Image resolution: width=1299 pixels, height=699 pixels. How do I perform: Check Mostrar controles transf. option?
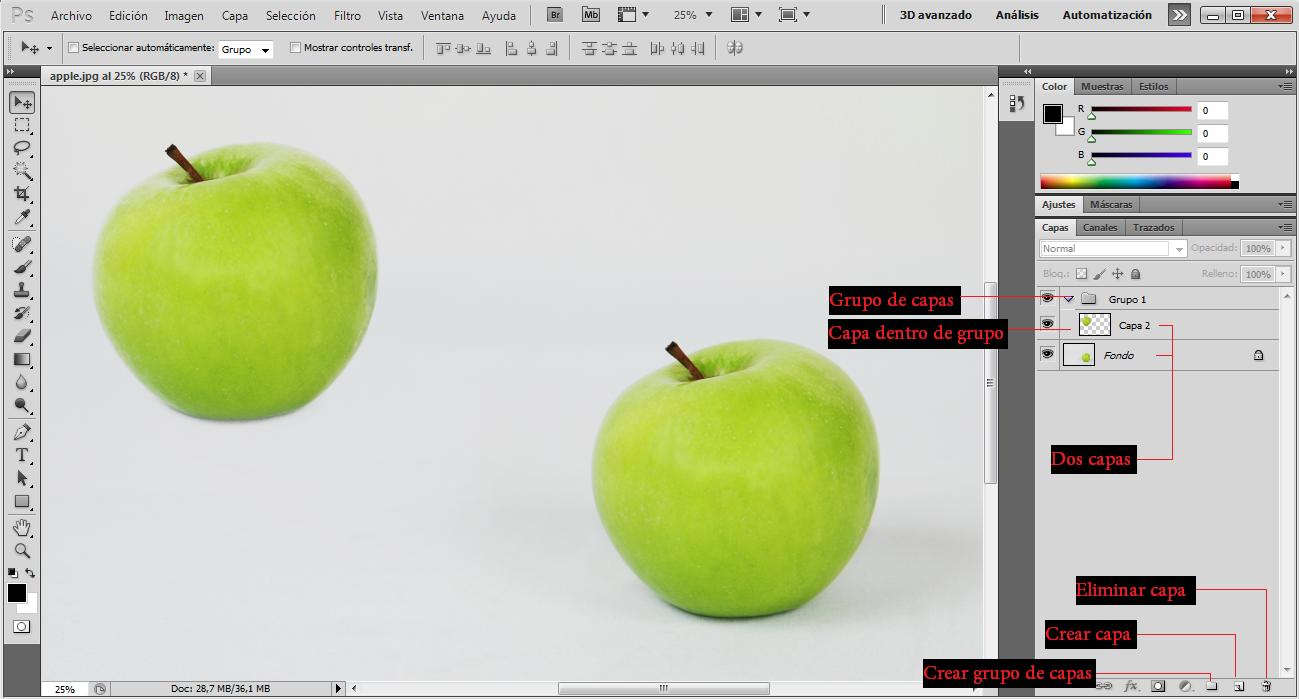[x=296, y=46]
